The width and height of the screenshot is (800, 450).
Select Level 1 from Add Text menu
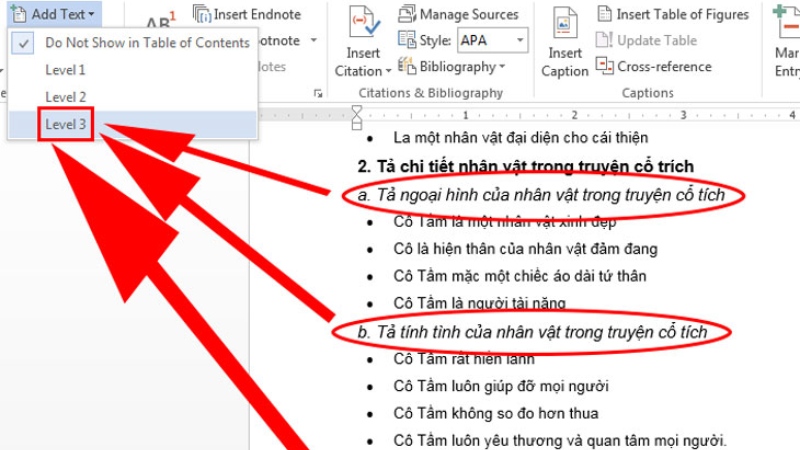click(x=65, y=70)
